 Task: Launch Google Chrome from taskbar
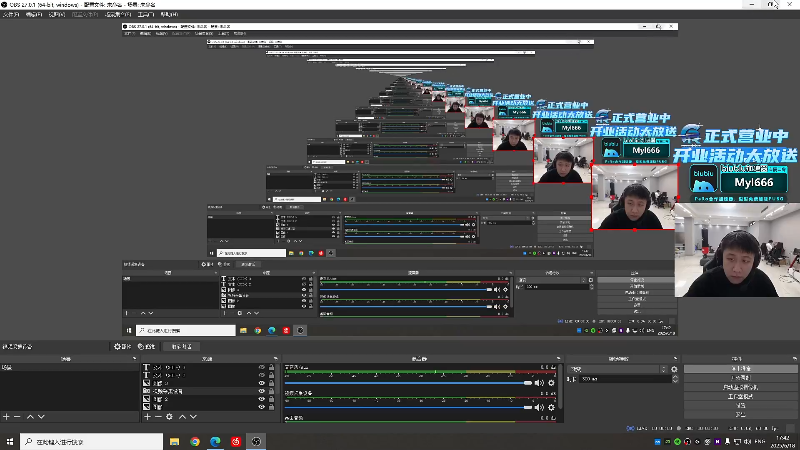[x=195, y=441]
